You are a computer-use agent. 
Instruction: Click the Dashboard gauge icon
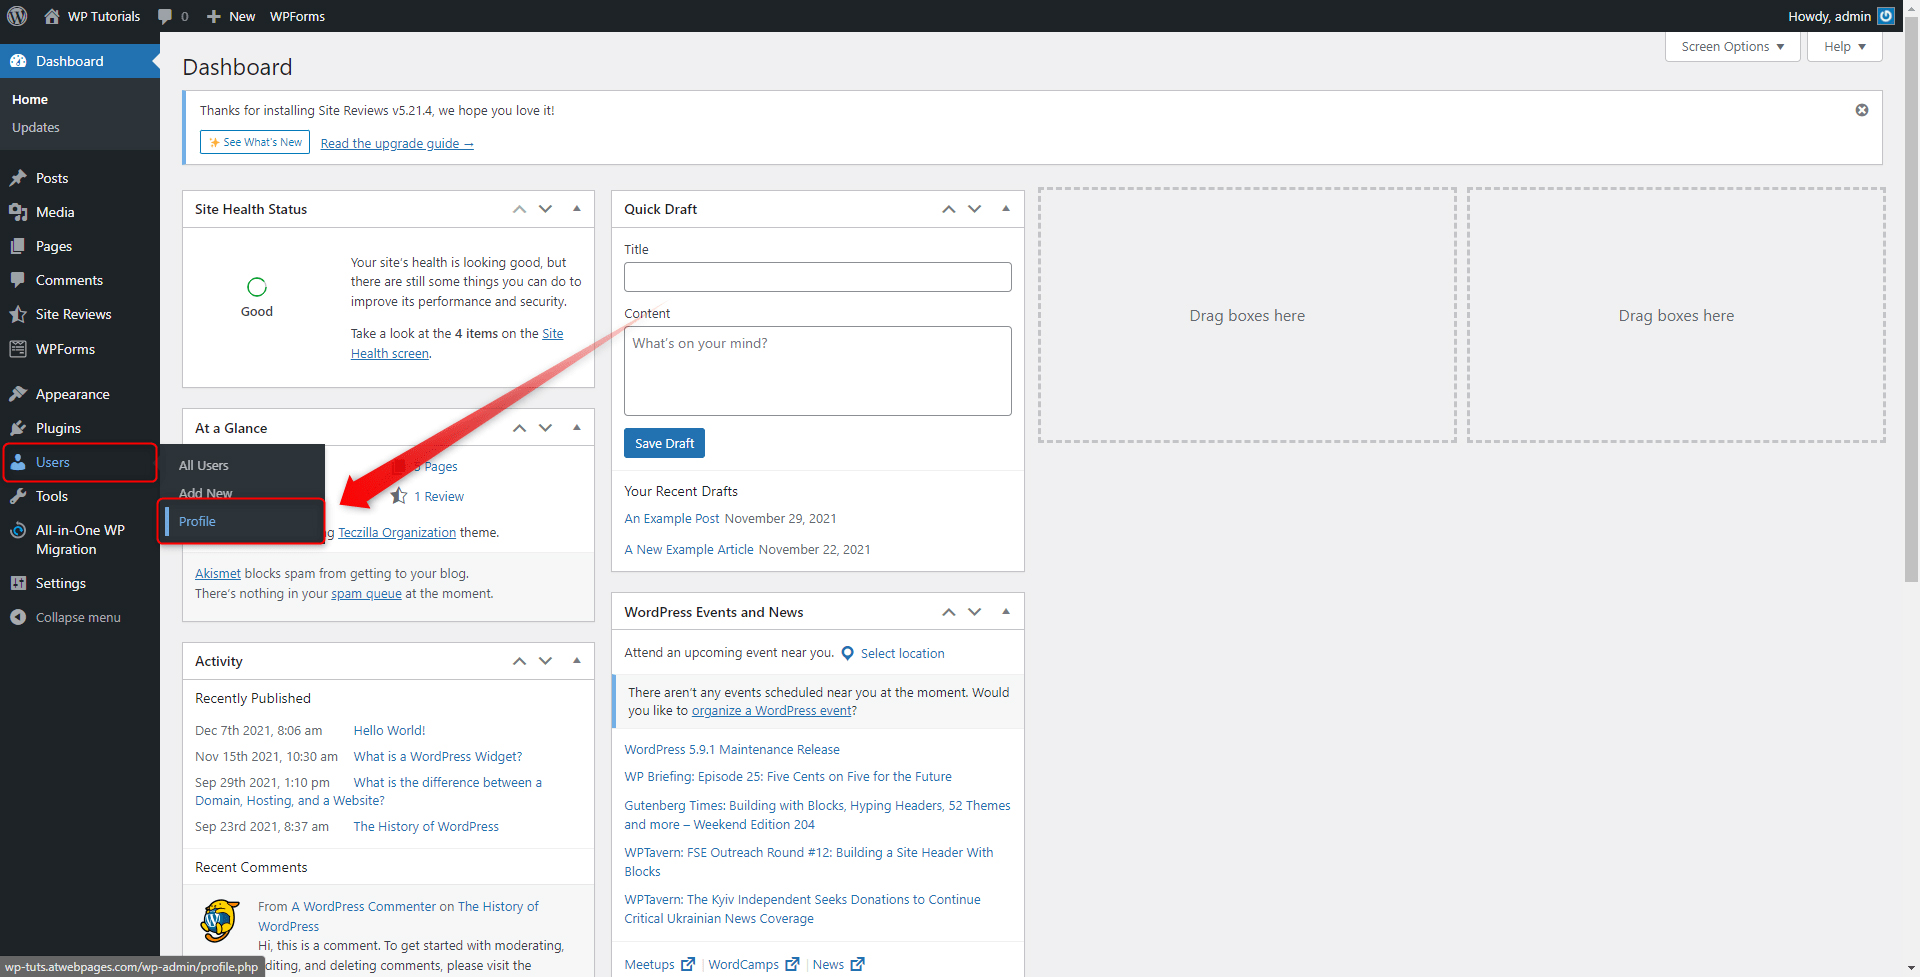[x=18, y=61]
